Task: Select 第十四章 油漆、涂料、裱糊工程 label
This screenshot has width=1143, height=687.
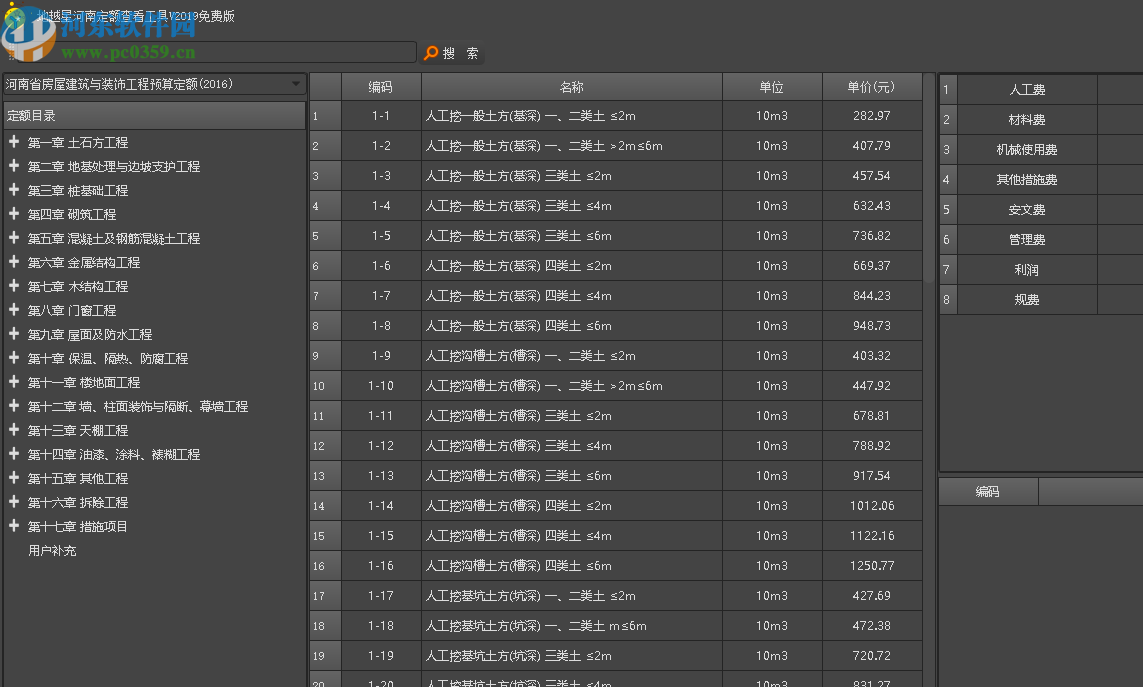Action: pos(114,454)
